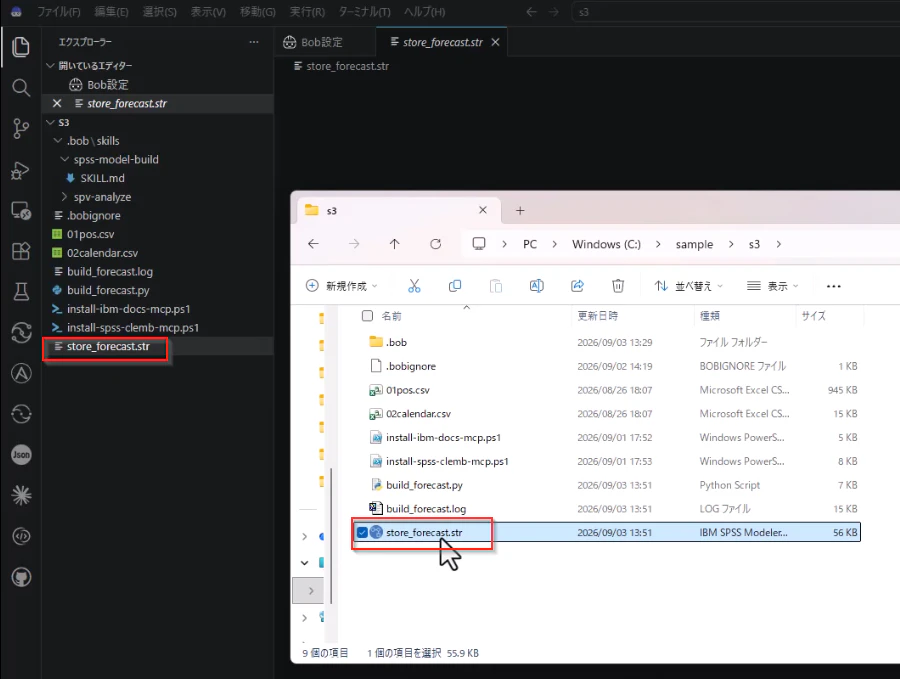Screen dimensions: 900x679
Task: Select 02calendar.csv in File Explorer list
Action: click(x=418, y=414)
